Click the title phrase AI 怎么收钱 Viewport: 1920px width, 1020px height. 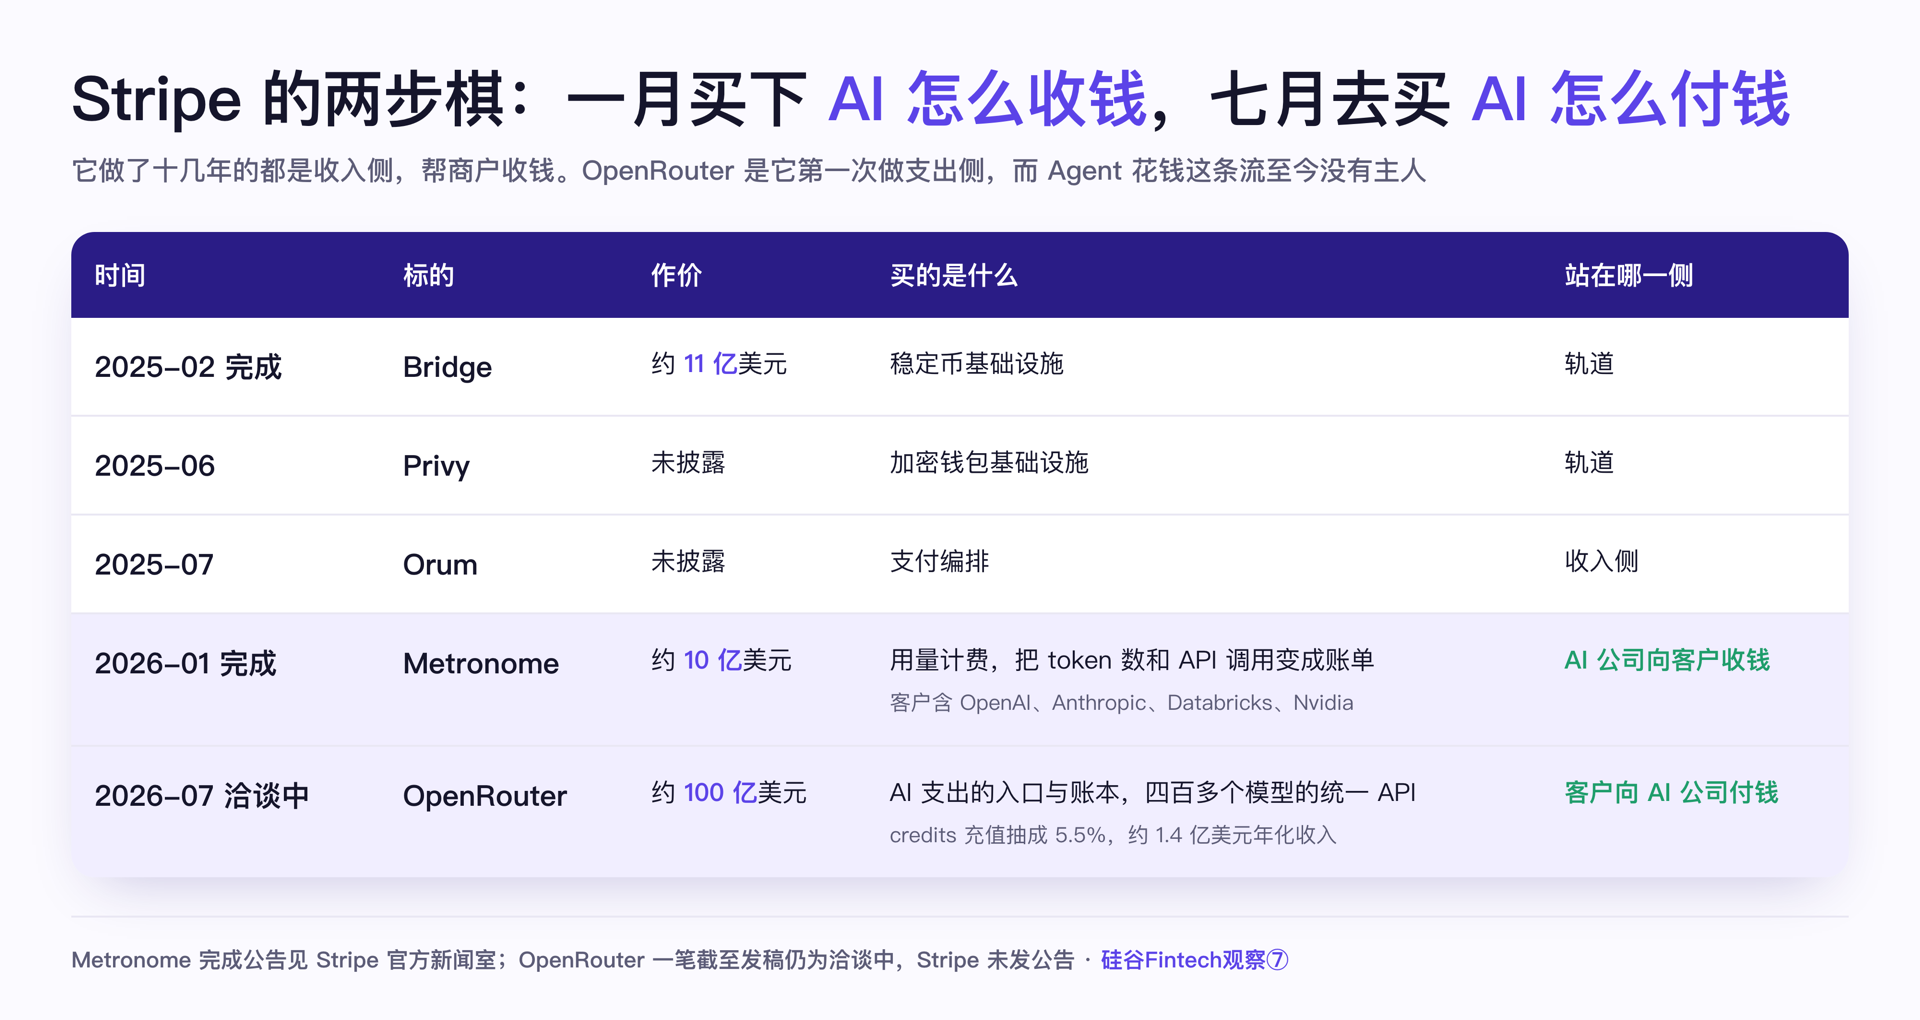click(x=987, y=100)
